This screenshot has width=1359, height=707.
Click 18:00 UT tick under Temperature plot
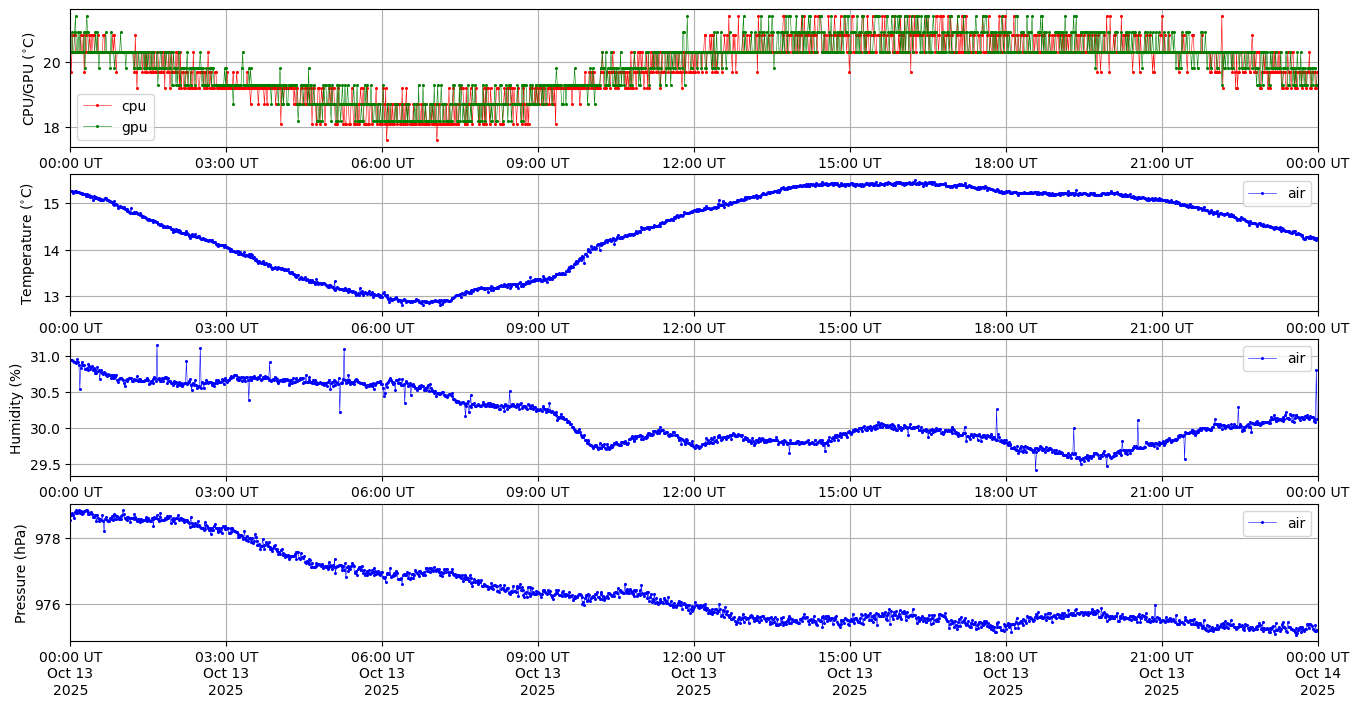(x=1005, y=328)
